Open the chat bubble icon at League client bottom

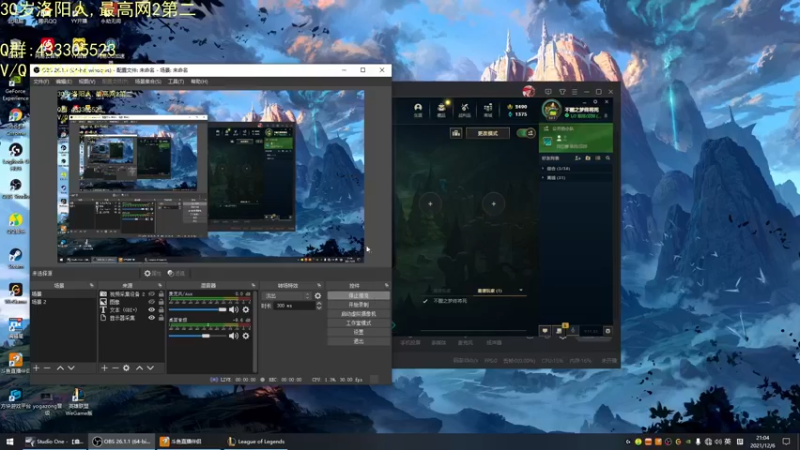545,331
